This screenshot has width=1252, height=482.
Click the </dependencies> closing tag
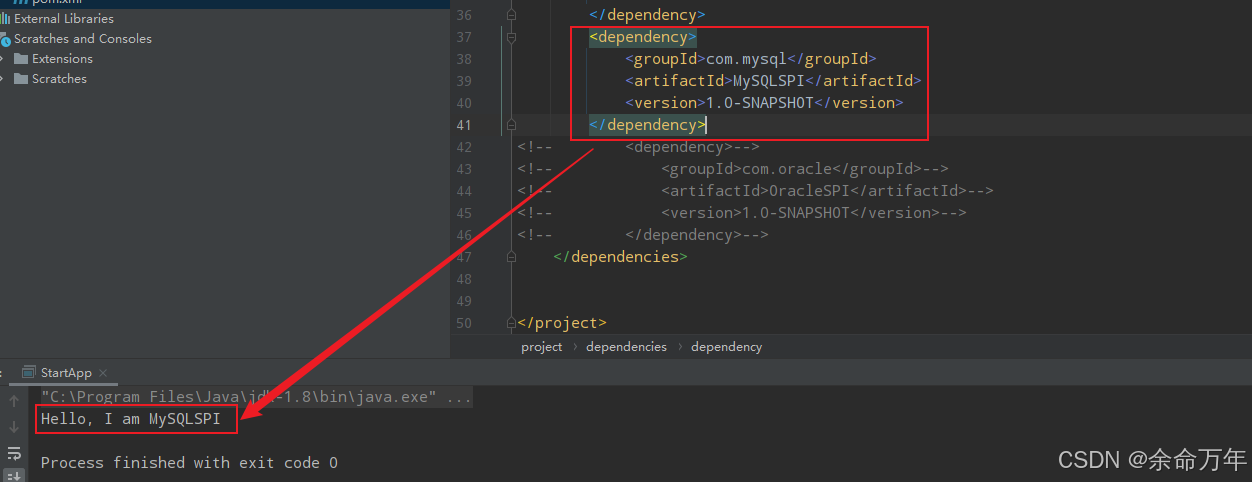click(x=621, y=257)
